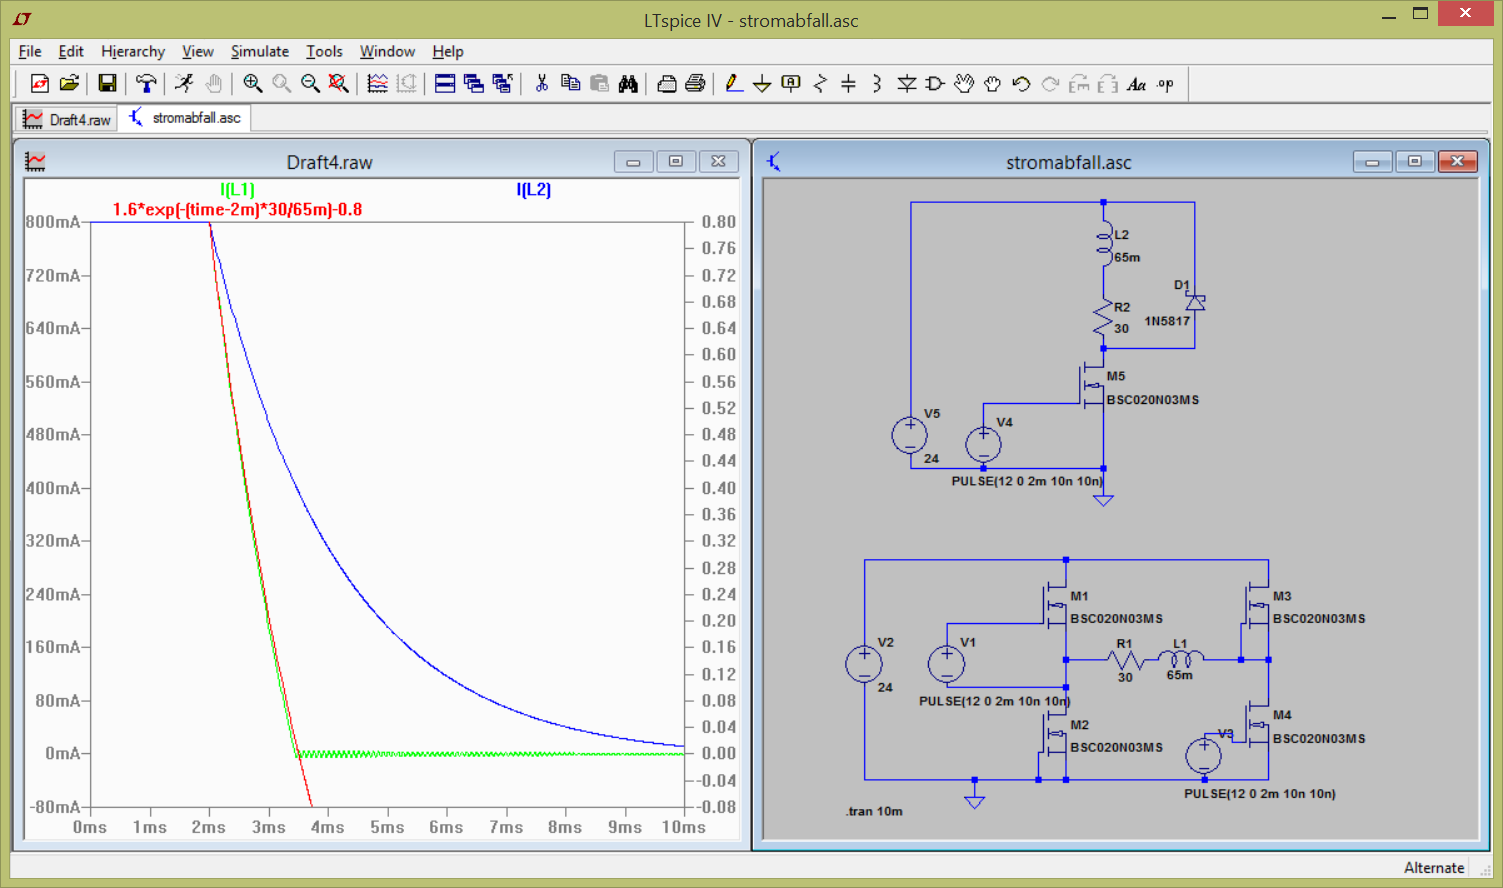Open a file with the folder icon
The width and height of the screenshot is (1503, 888).
tap(69, 84)
